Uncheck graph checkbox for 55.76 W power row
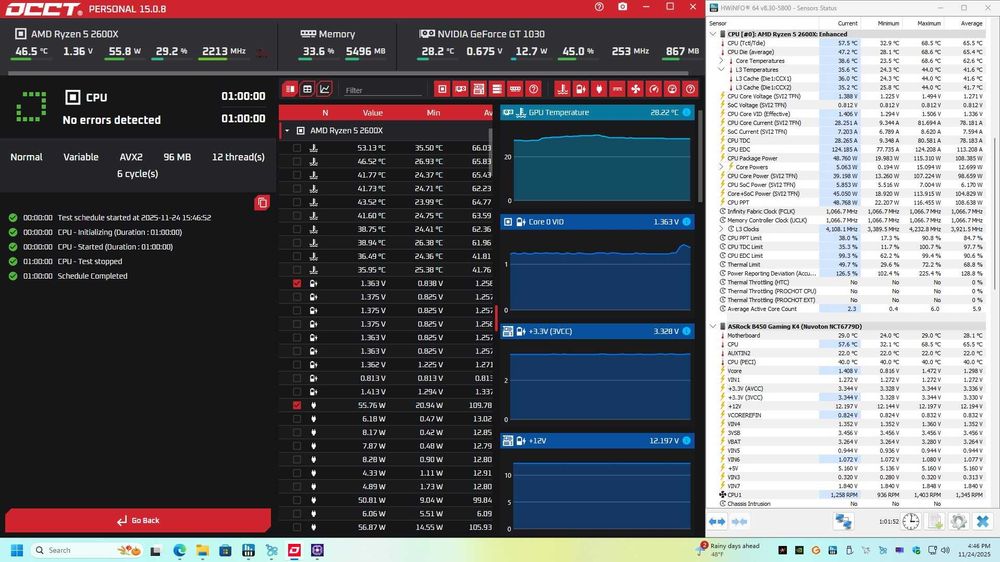Viewport: 1000px width, 562px height. coord(297,405)
